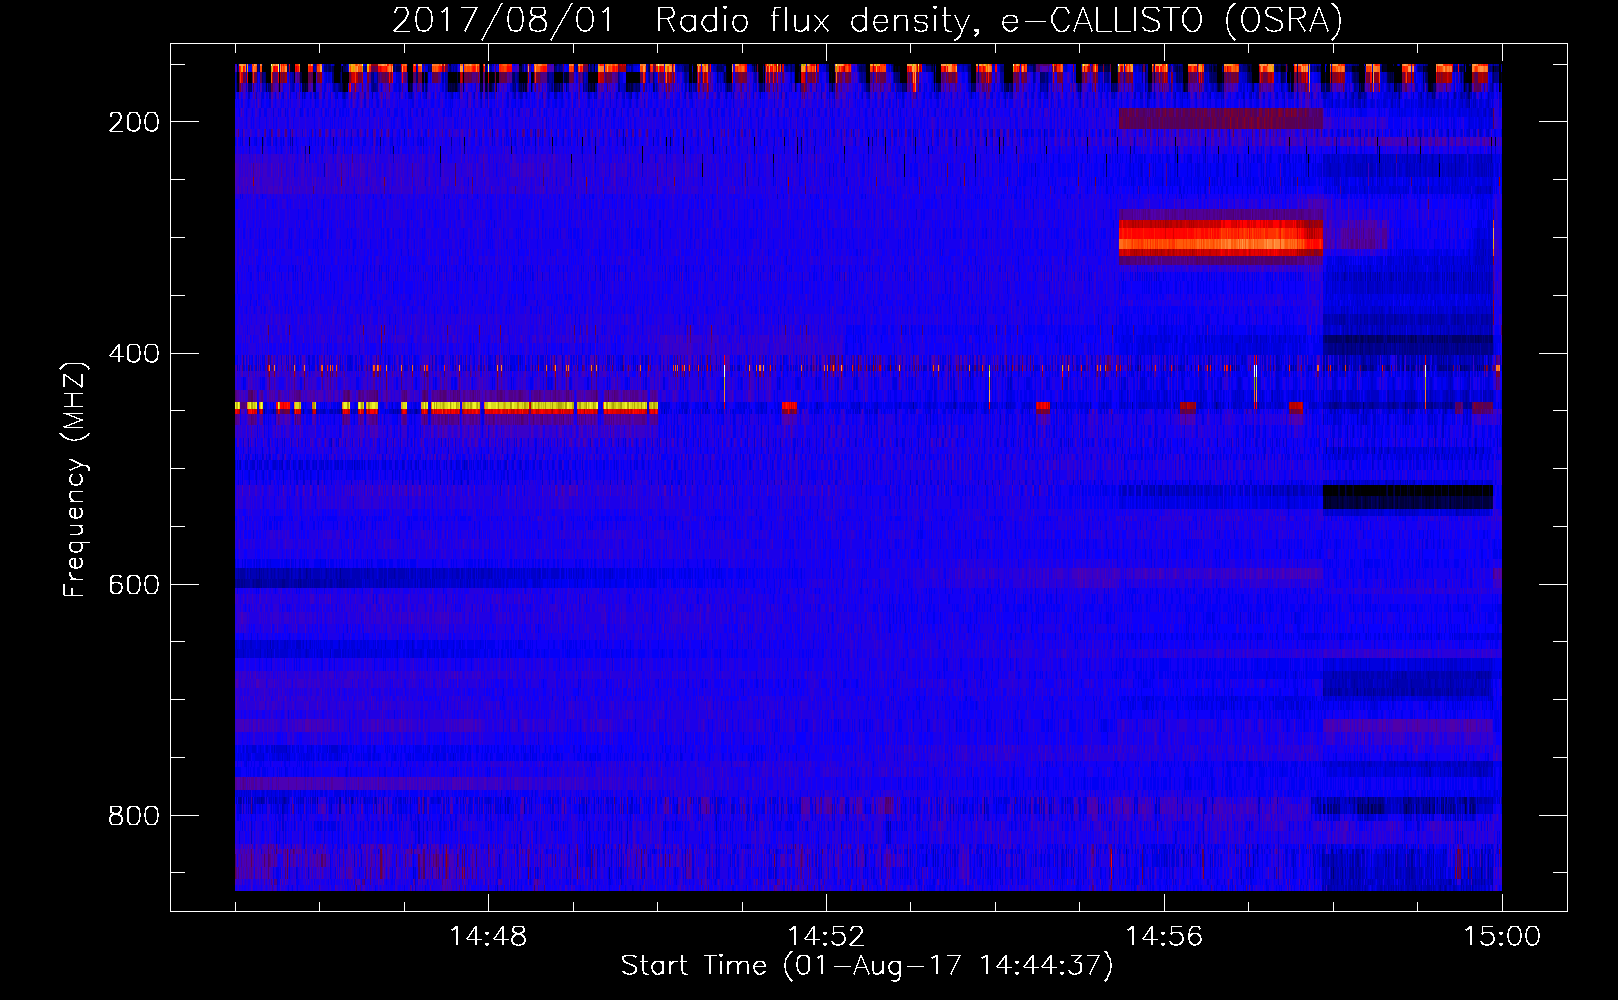Click the 15:00 time tick label

pos(1502,937)
